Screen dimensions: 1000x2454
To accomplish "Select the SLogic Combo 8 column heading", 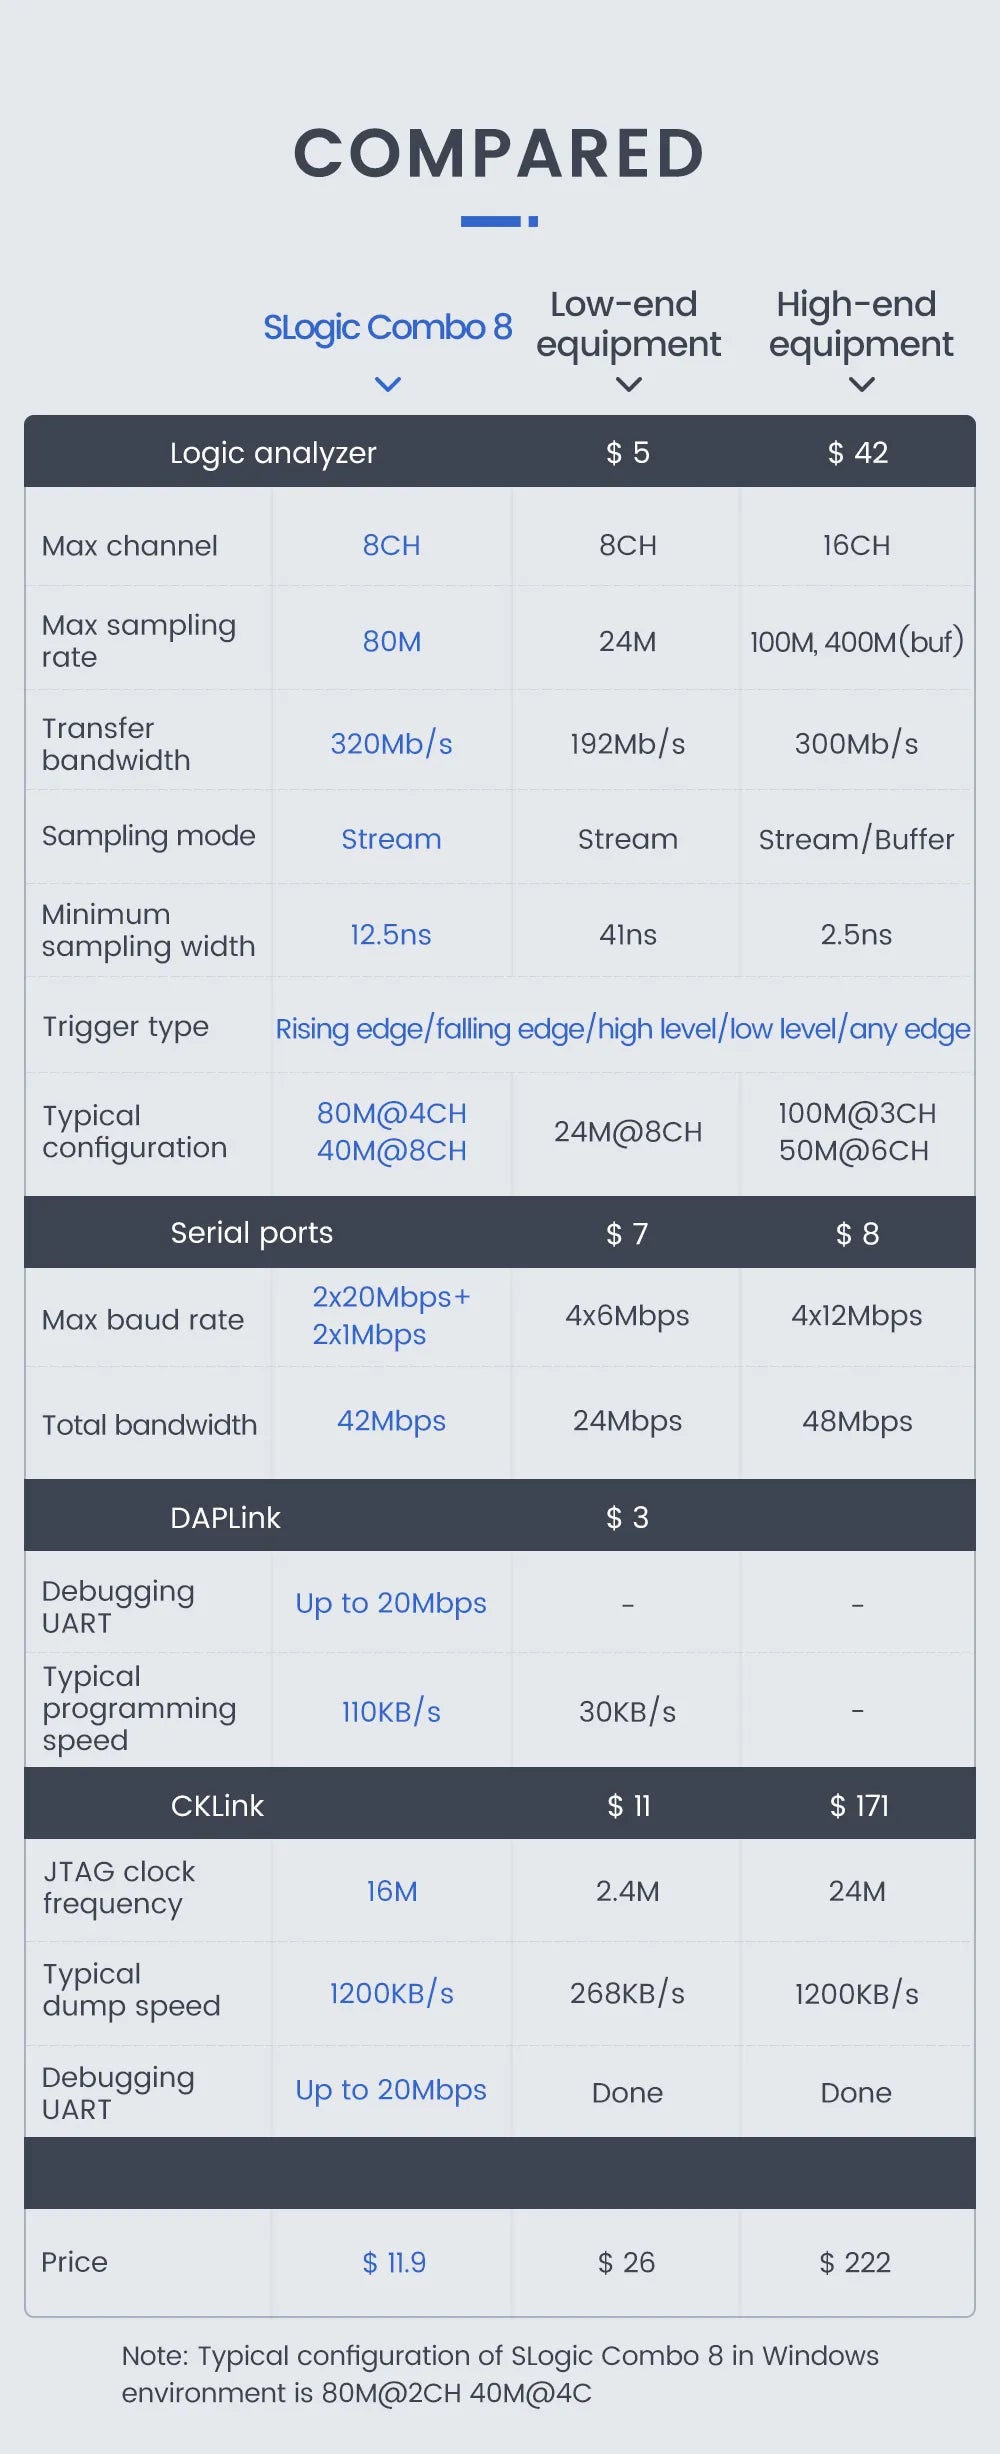I will pyautogui.click(x=387, y=327).
